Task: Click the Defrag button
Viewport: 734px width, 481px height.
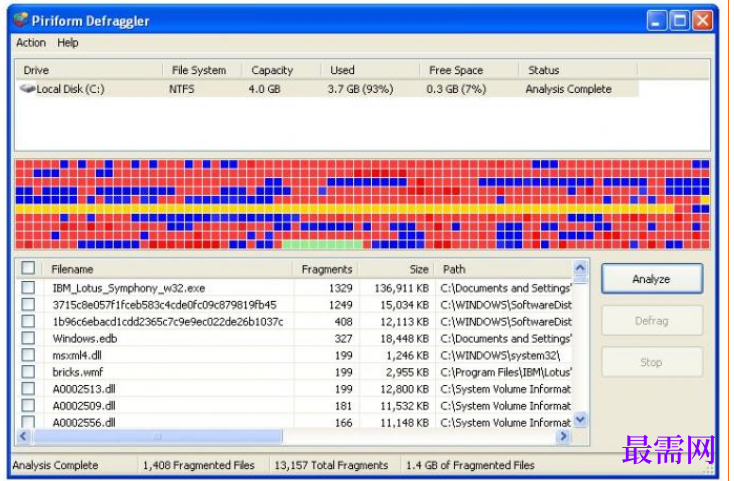Action: pos(652,321)
